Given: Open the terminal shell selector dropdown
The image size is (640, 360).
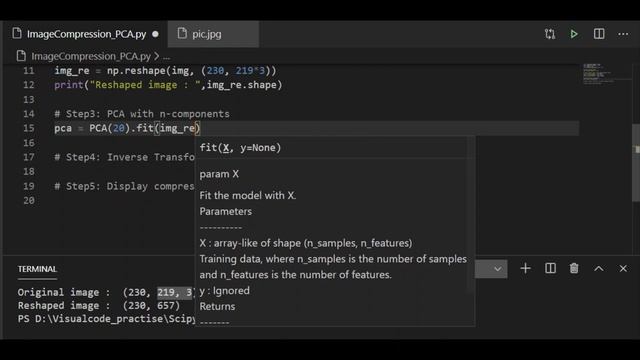Looking at the screenshot, I should click(491, 269).
